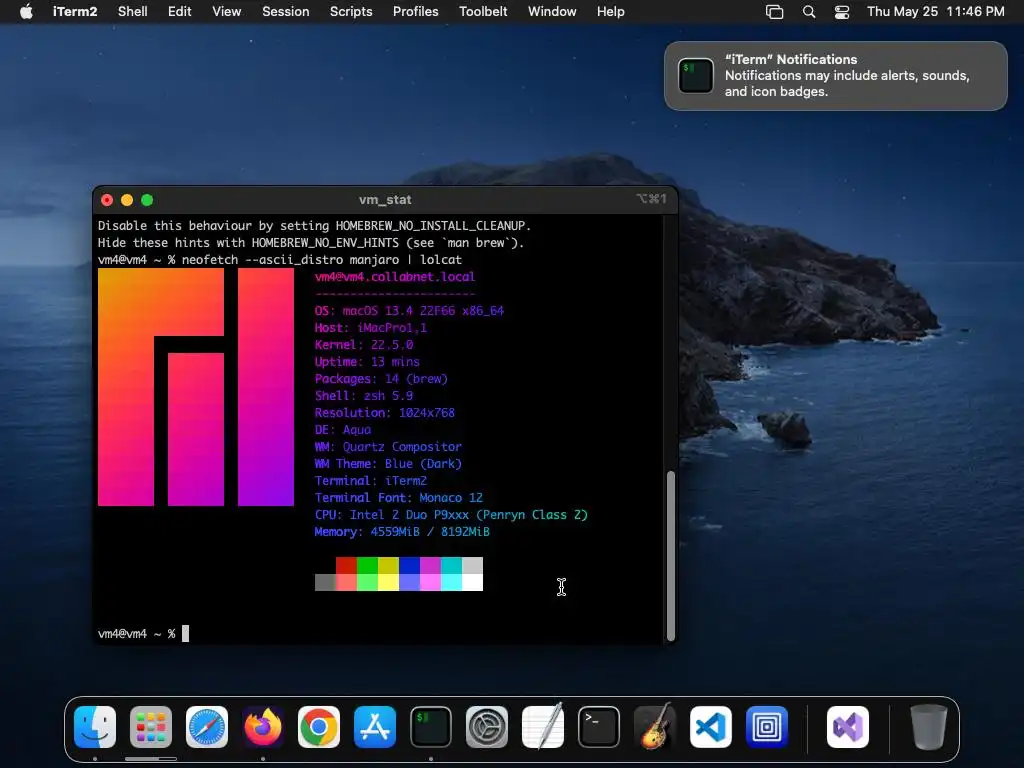Open the Edit menu
Screen dimensions: 1024x768
[180, 11]
